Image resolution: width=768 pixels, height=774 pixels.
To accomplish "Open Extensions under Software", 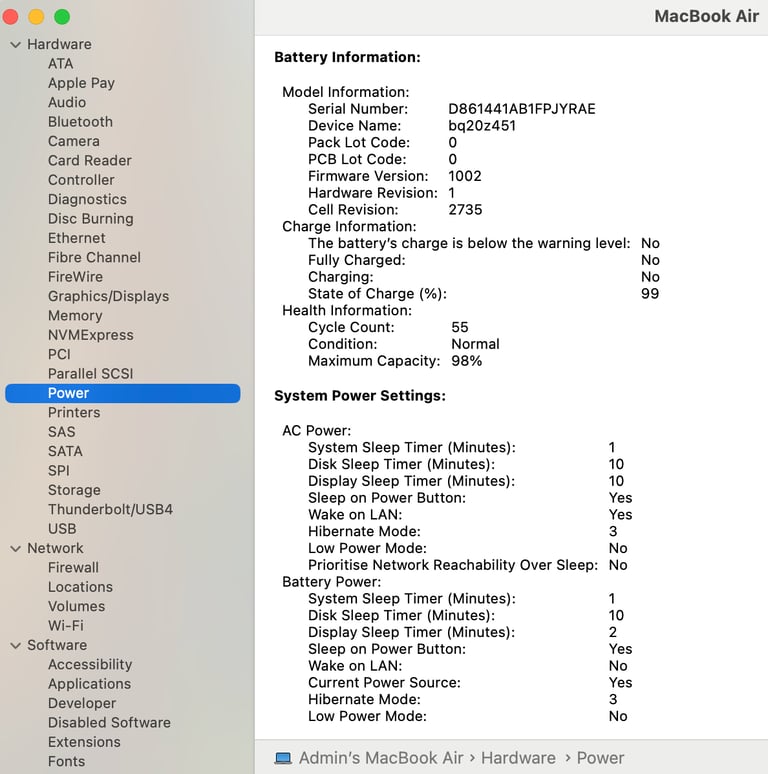I will click(x=84, y=742).
